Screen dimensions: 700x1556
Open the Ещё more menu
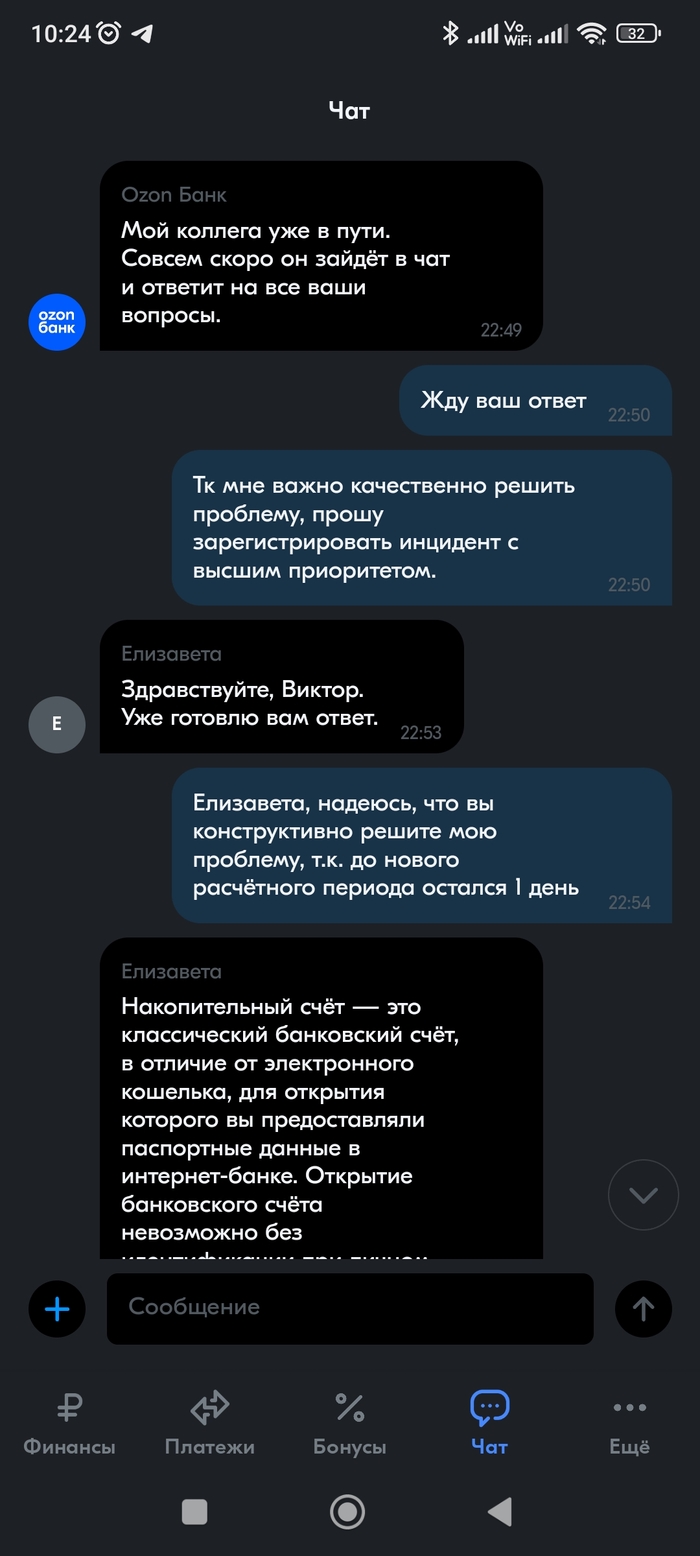629,1424
